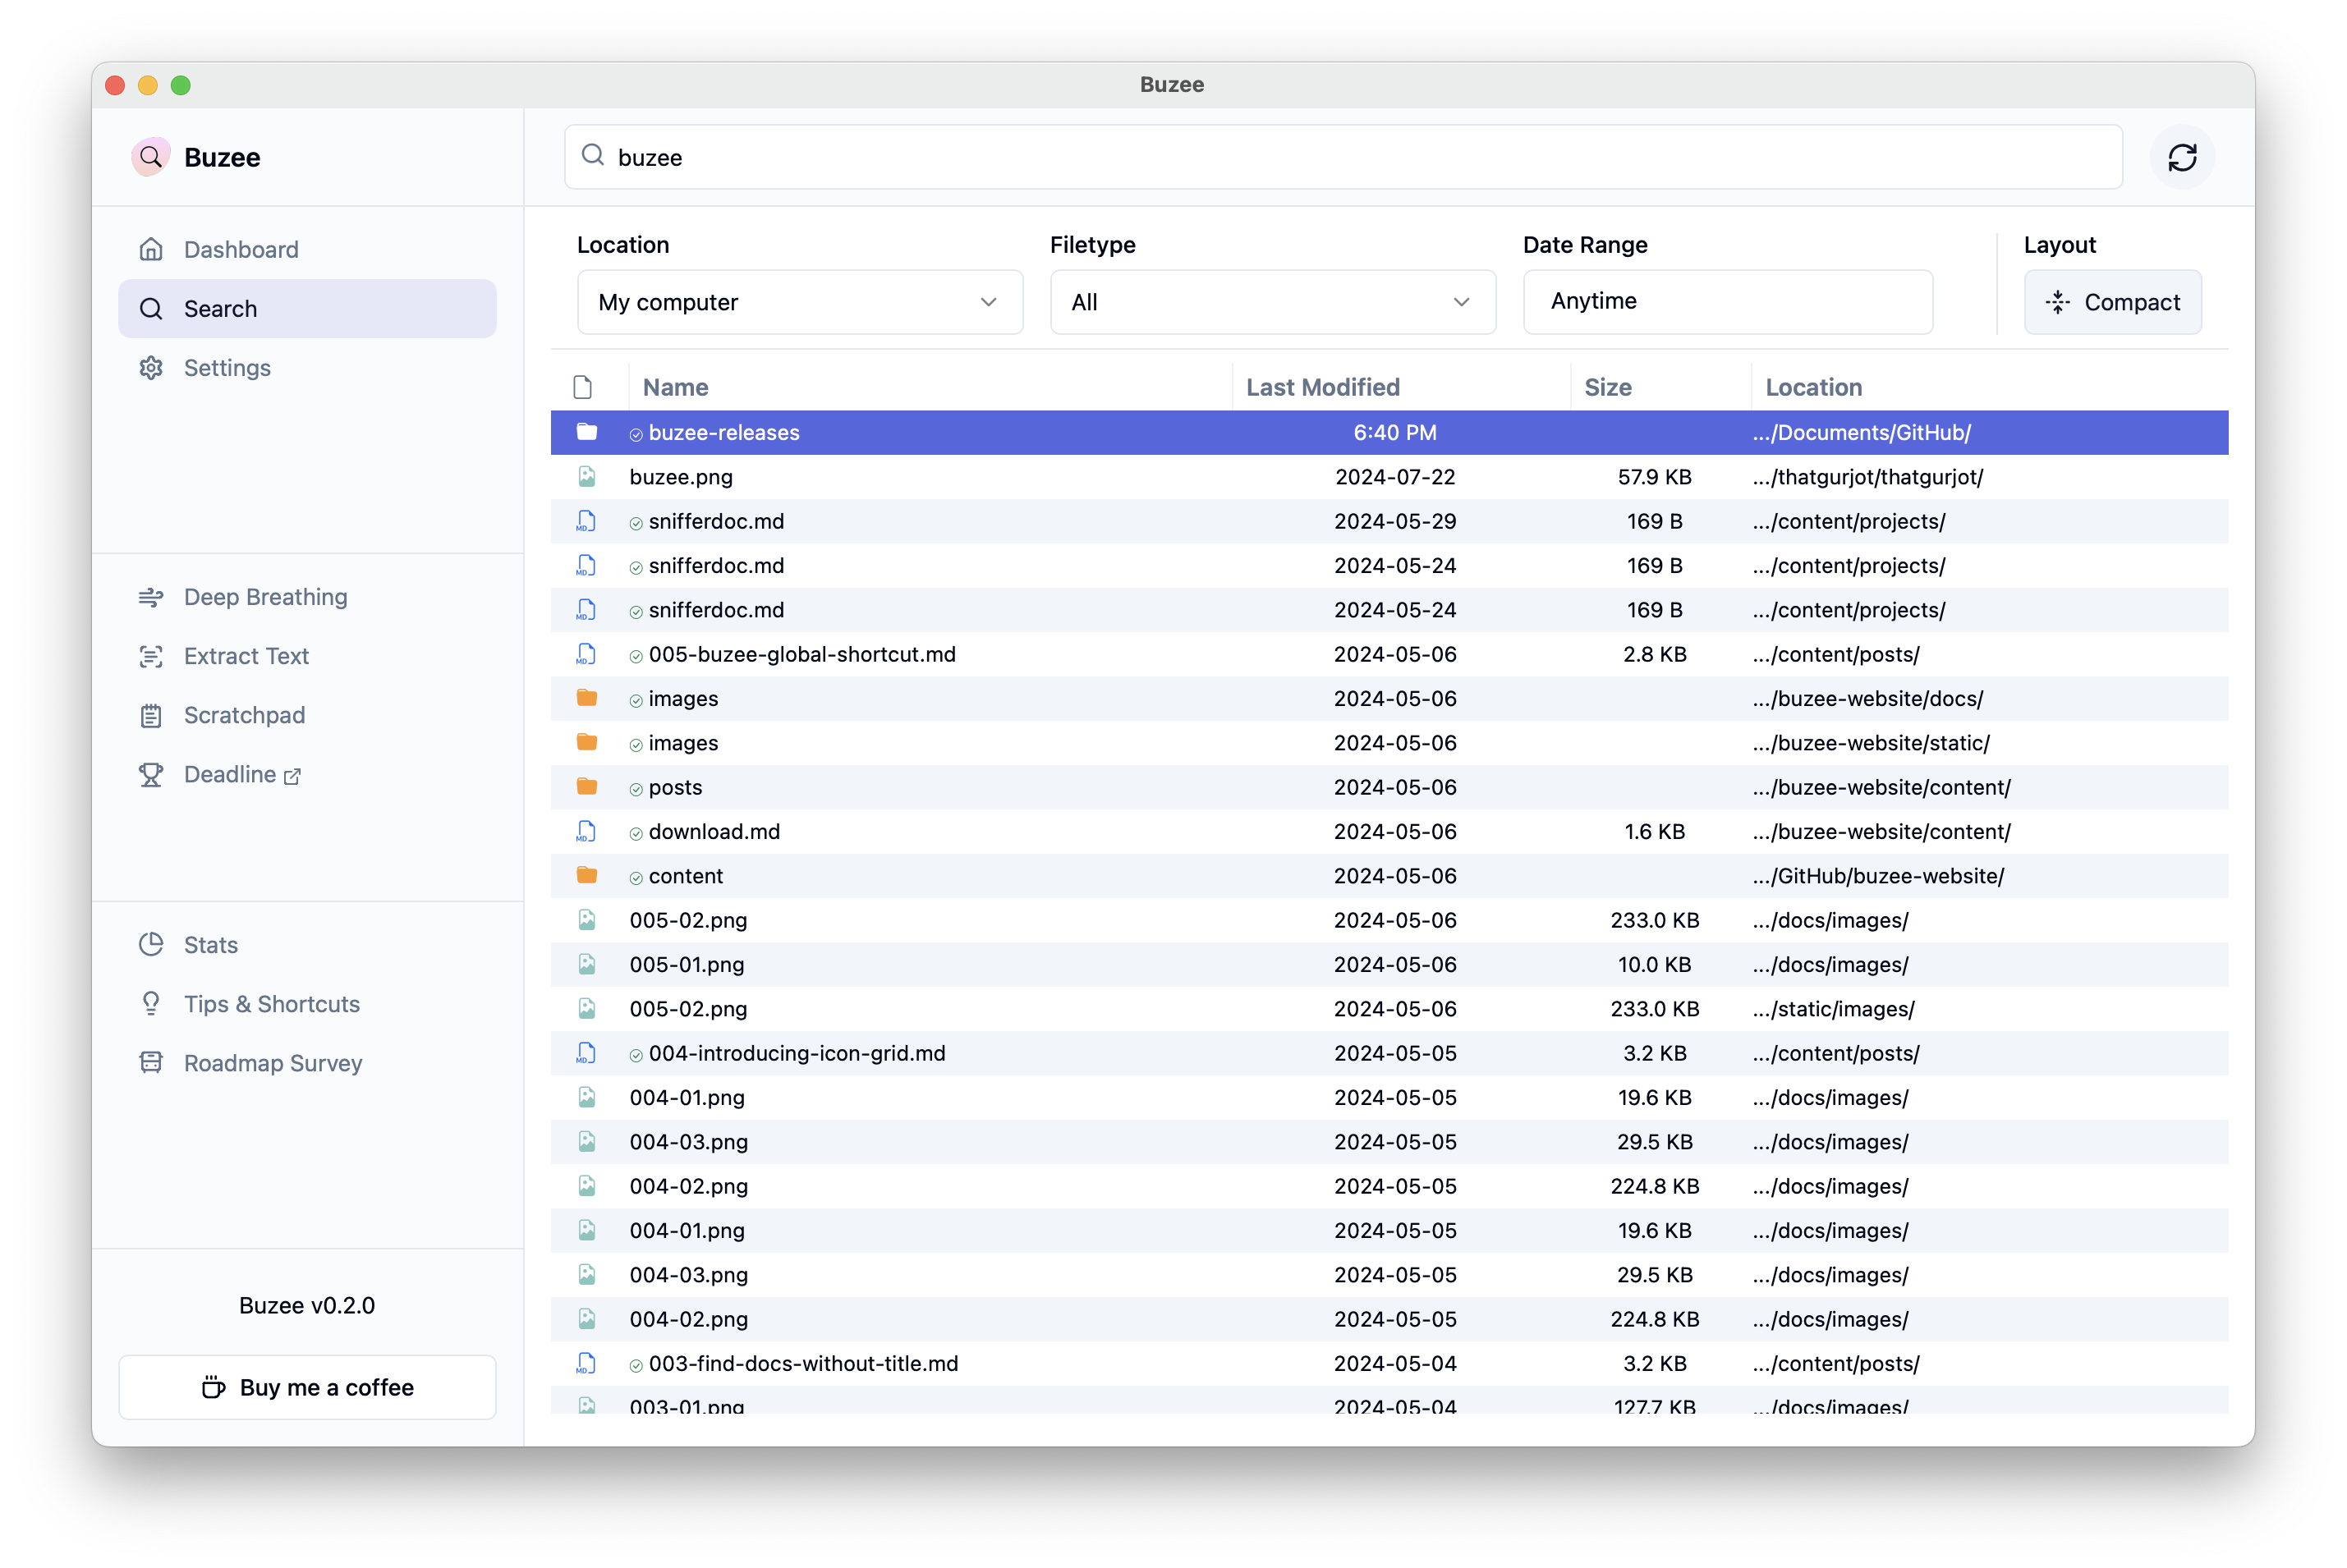Click the refresh icon beside search bar
This screenshot has width=2347, height=1568.
(x=2181, y=157)
